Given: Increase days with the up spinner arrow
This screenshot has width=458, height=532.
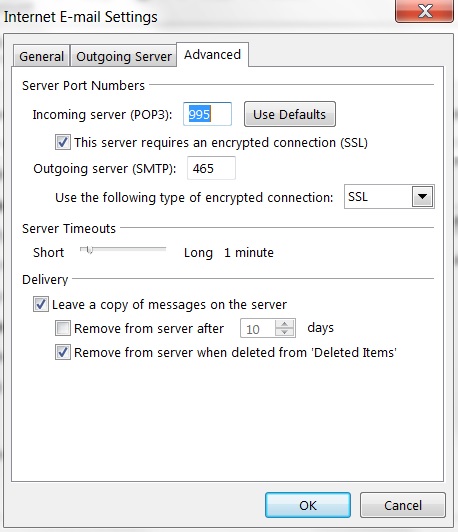Looking at the screenshot, I should tap(285, 324).
